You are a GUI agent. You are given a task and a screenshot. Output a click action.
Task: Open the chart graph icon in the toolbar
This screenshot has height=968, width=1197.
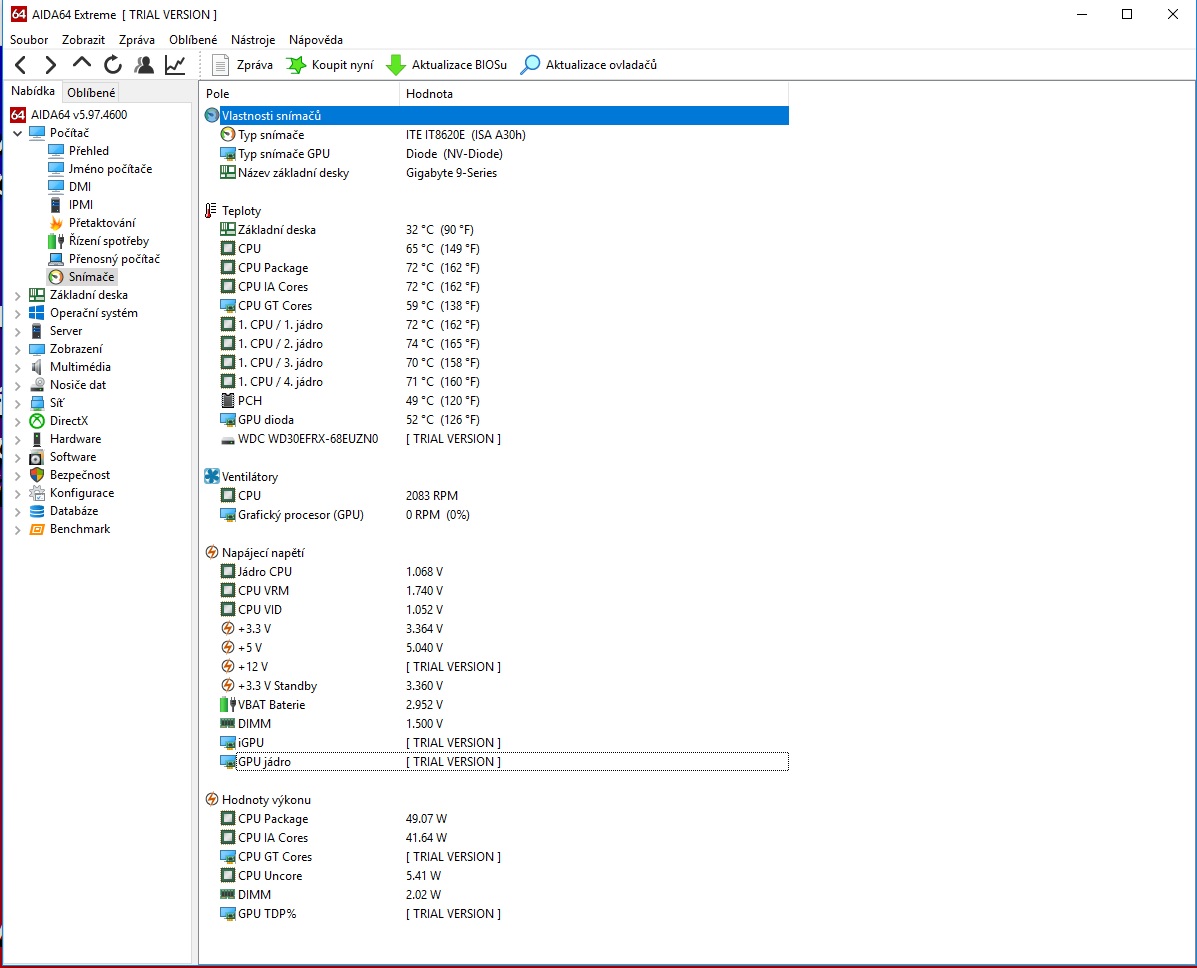coord(176,65)
